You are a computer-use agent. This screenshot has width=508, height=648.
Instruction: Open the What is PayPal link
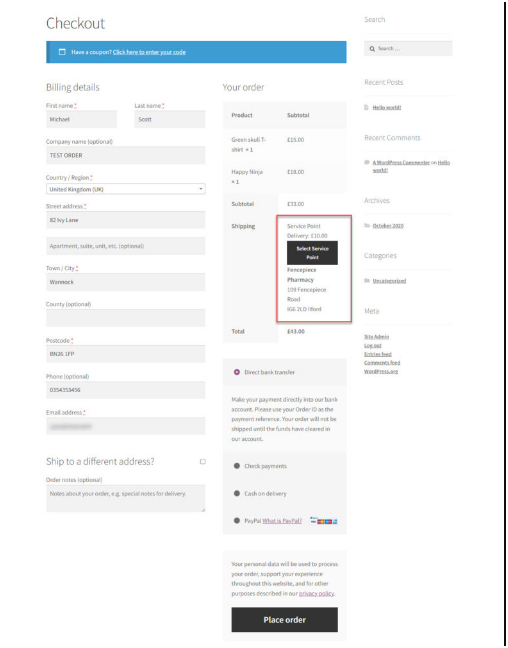tap(282, 521)
